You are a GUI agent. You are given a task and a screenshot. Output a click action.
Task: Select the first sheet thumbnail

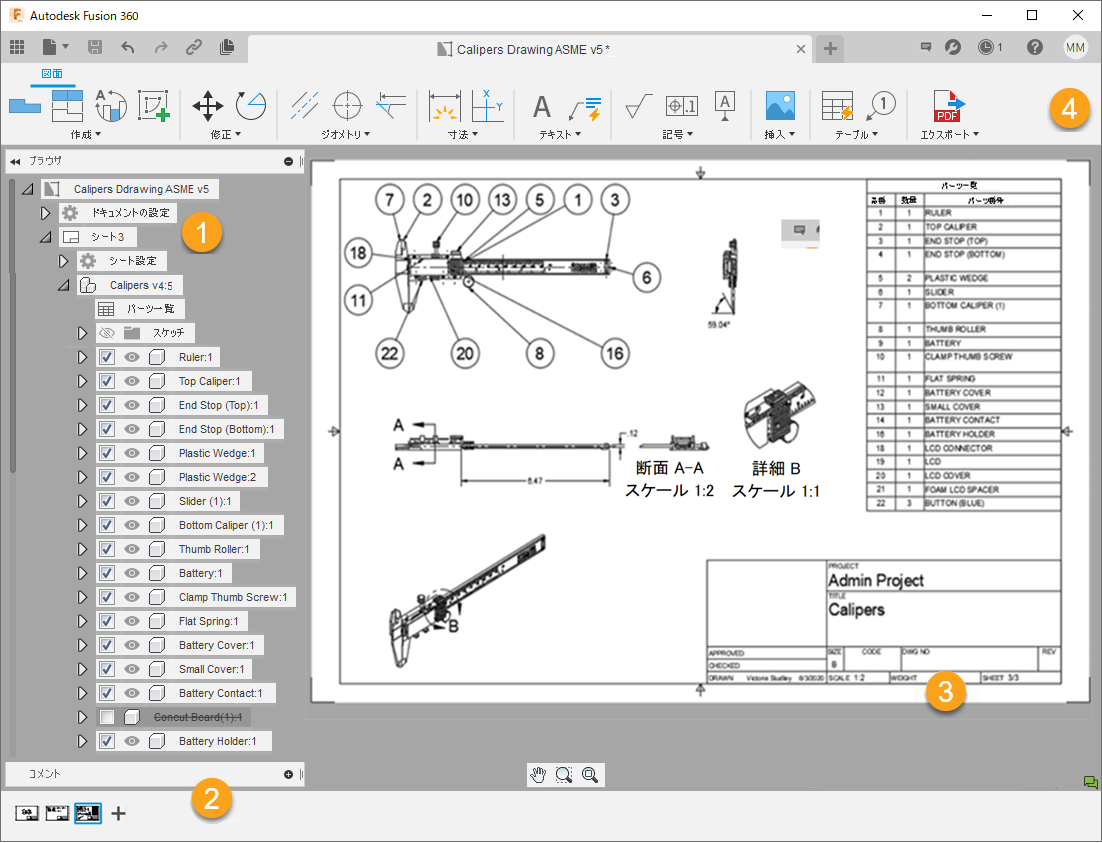pyautogui.click(x=27, y=813)
